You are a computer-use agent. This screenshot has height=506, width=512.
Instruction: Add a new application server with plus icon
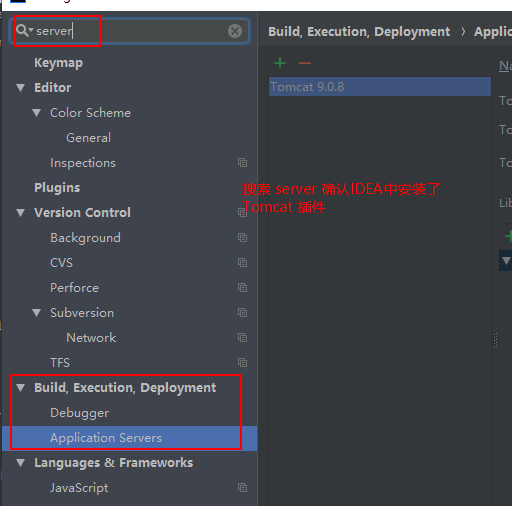click(280, 63)
